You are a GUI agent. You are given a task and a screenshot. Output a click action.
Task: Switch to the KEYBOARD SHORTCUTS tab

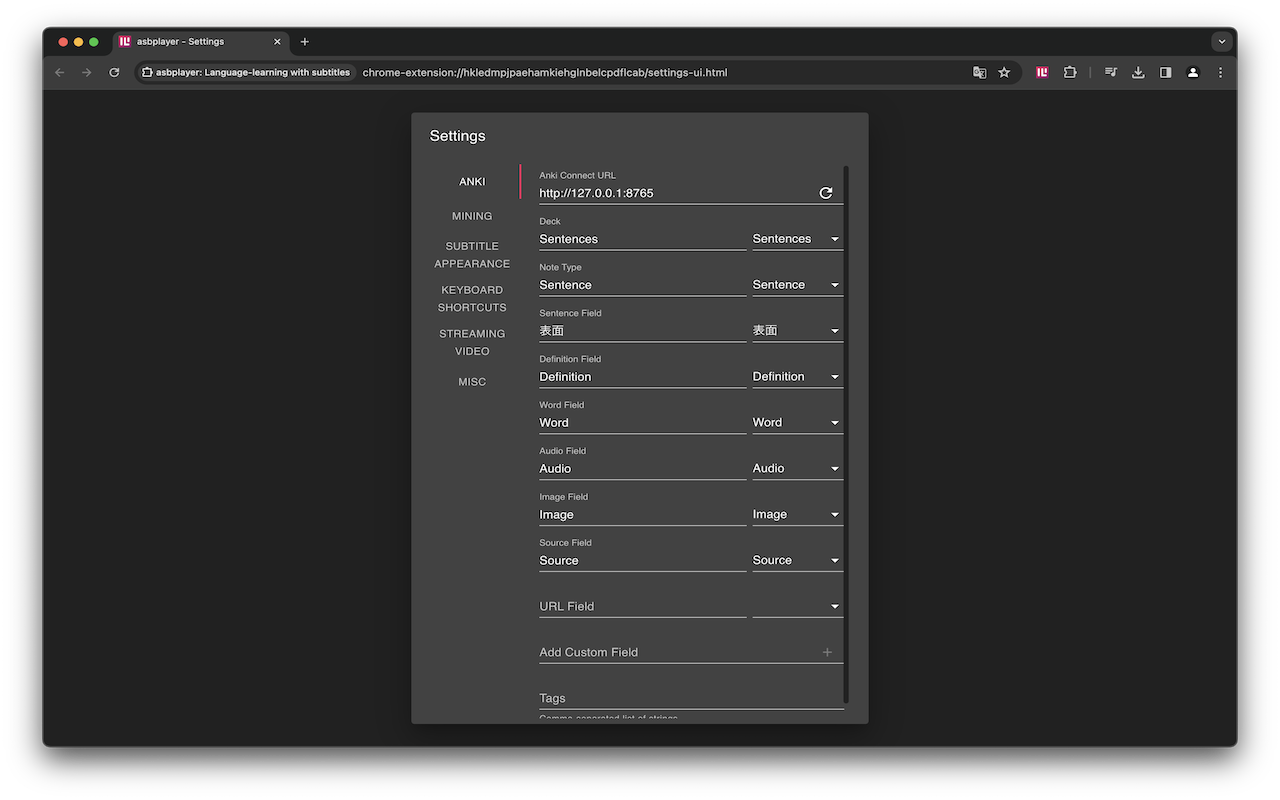[x=472, y=299]
